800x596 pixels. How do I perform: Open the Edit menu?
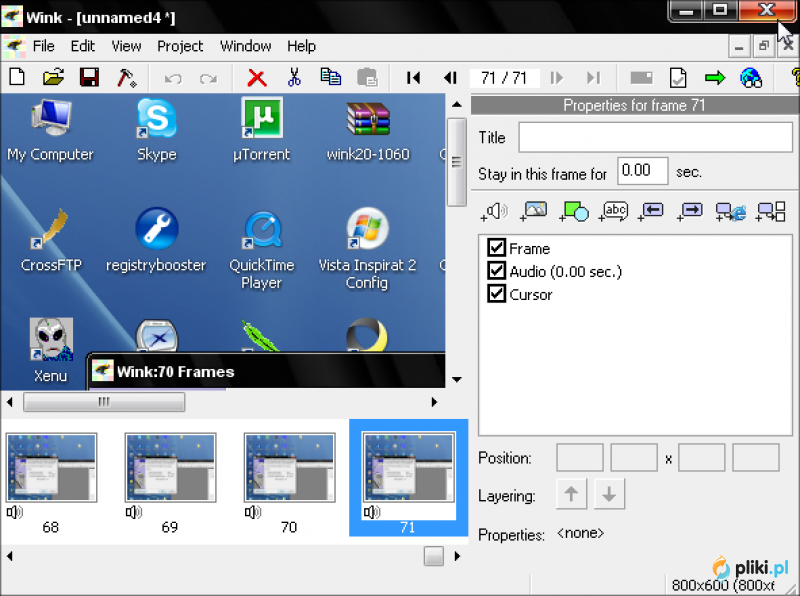[83, 46]
